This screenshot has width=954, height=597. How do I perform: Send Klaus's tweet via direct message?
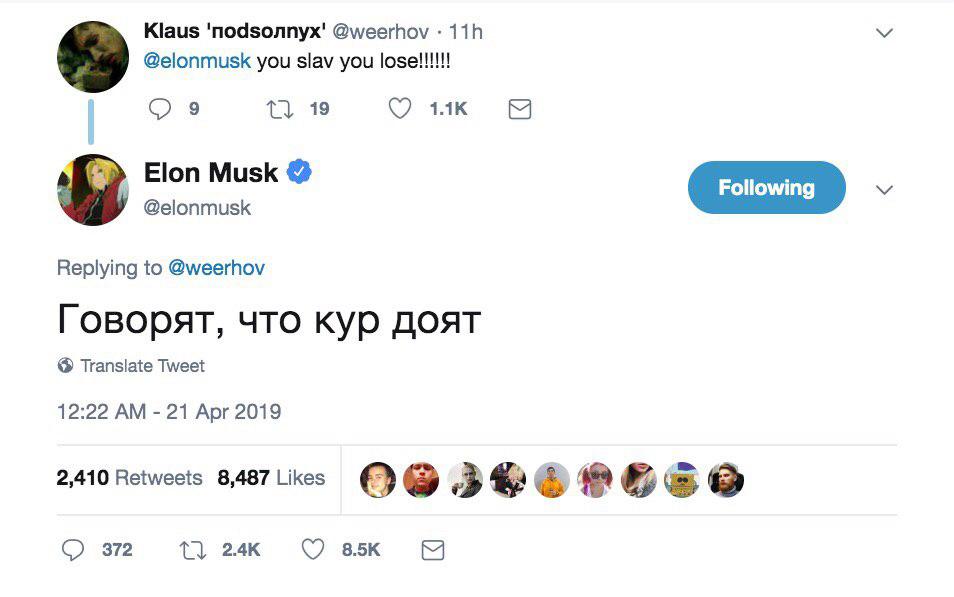pos(519,109)
